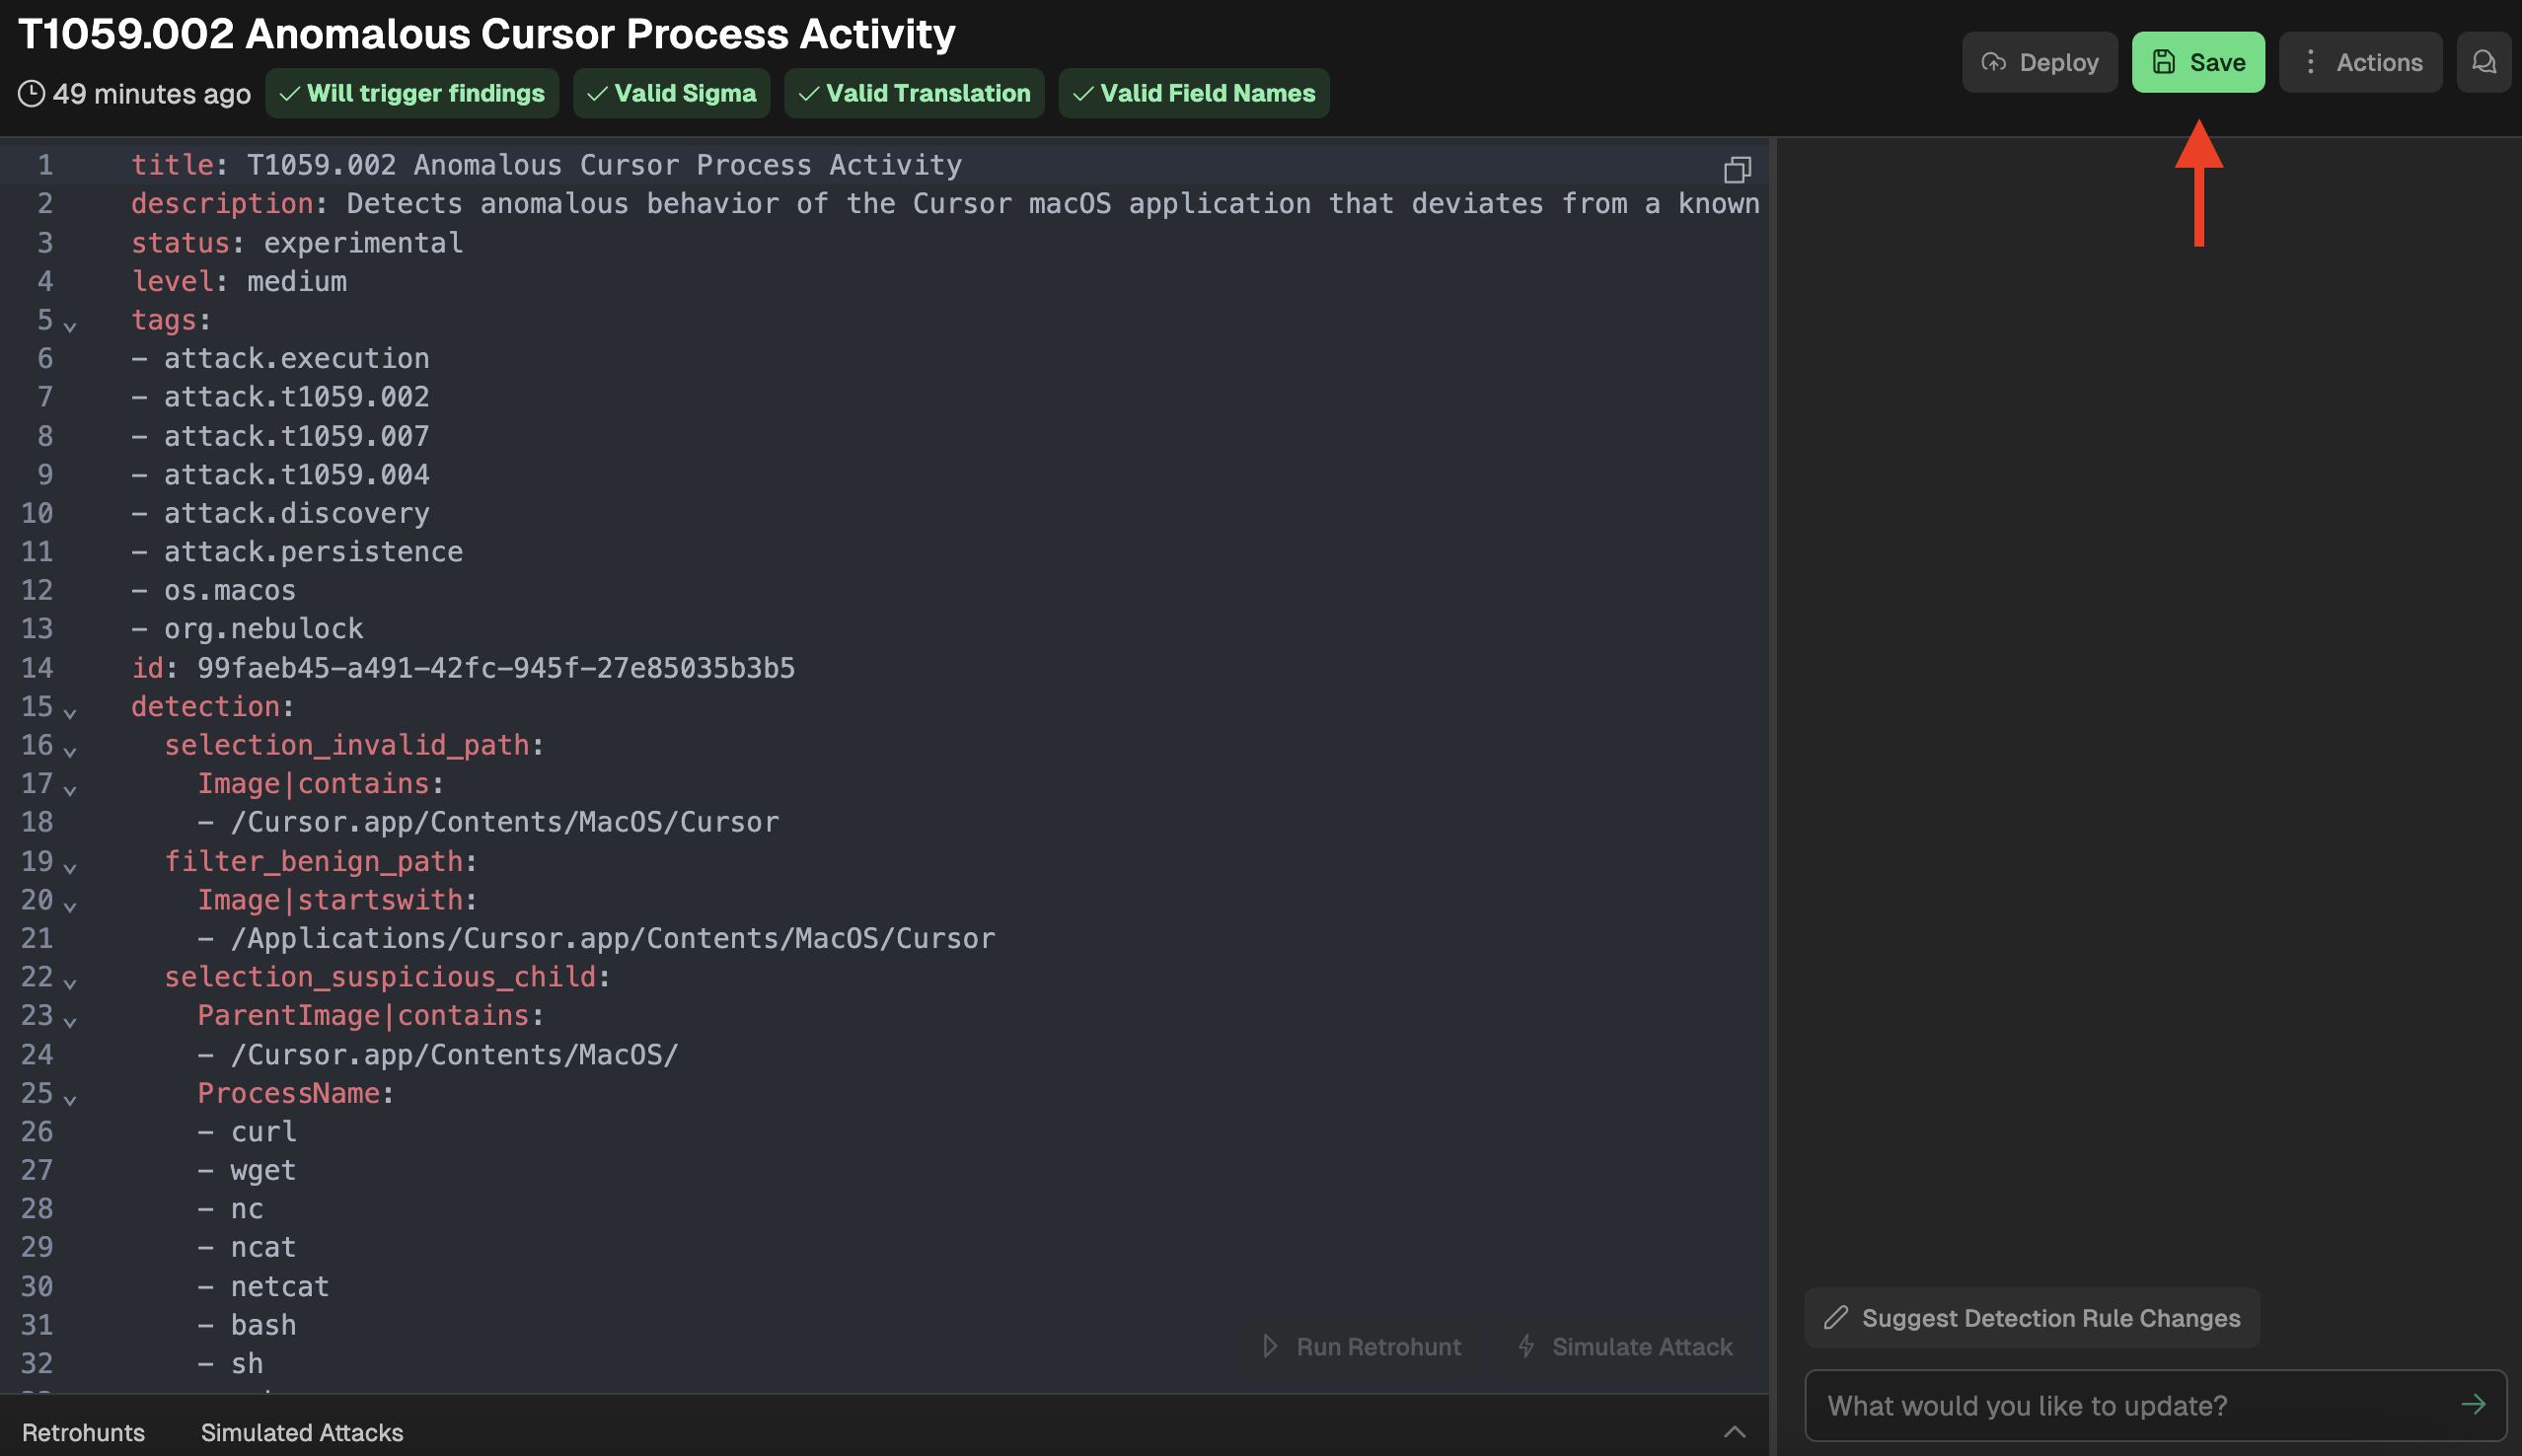This screenshot has width=2522, height=1456.
Task: Collapse the tags section fold arrow
Action: (70, 326)
